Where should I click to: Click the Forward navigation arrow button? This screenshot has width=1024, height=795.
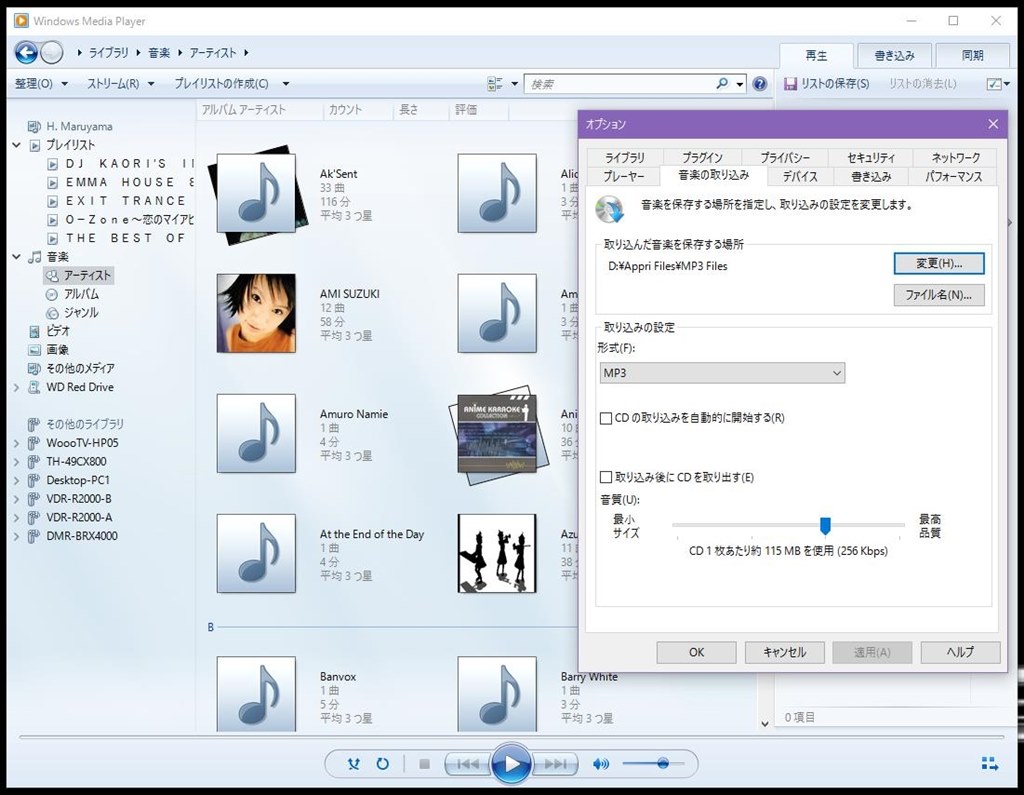coord(52,52)
